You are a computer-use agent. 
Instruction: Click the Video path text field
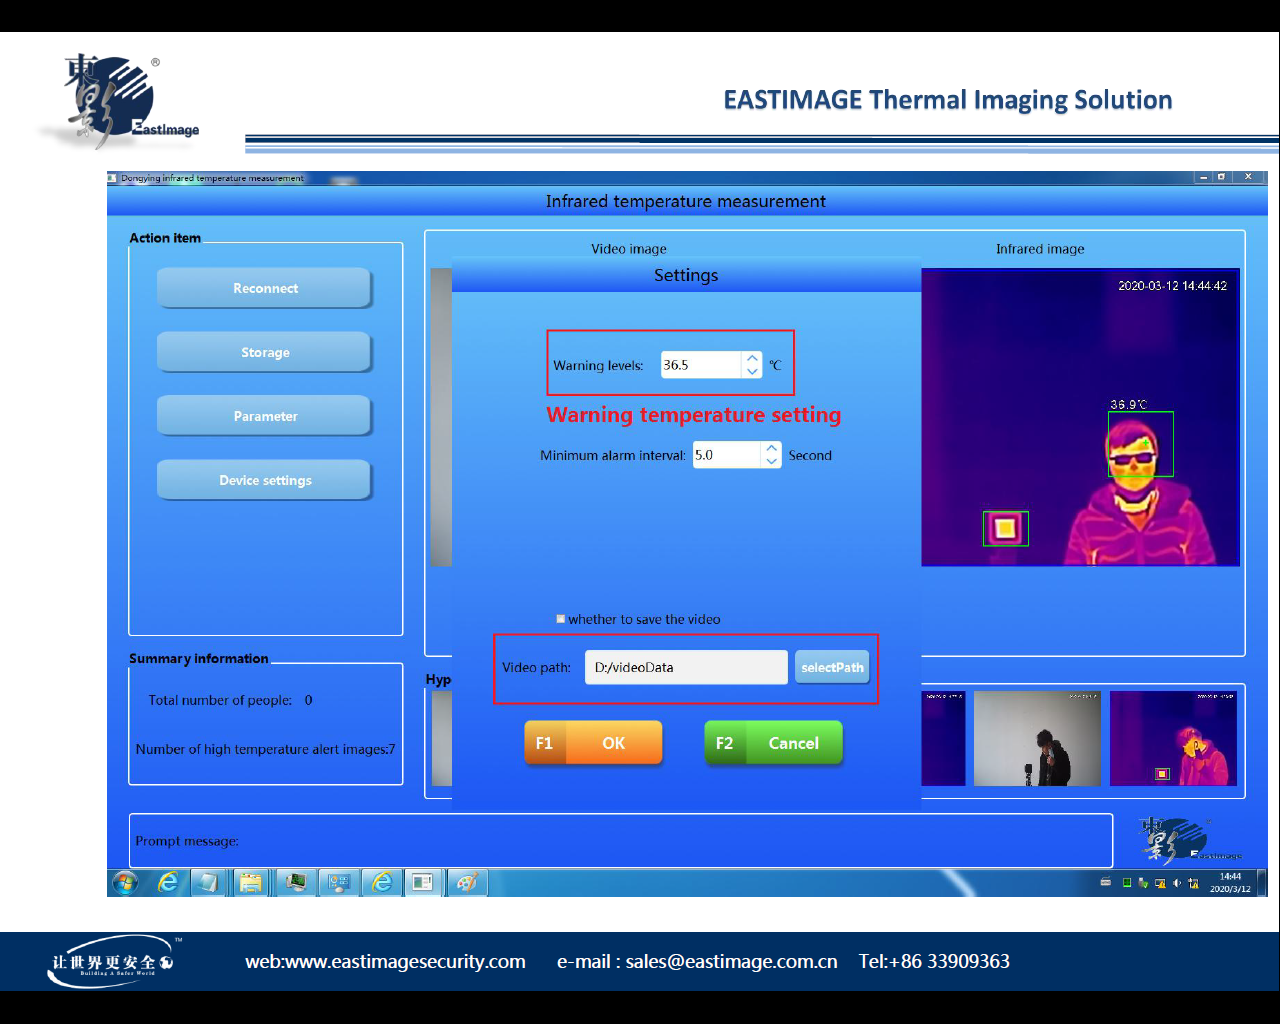click(686, 668)
